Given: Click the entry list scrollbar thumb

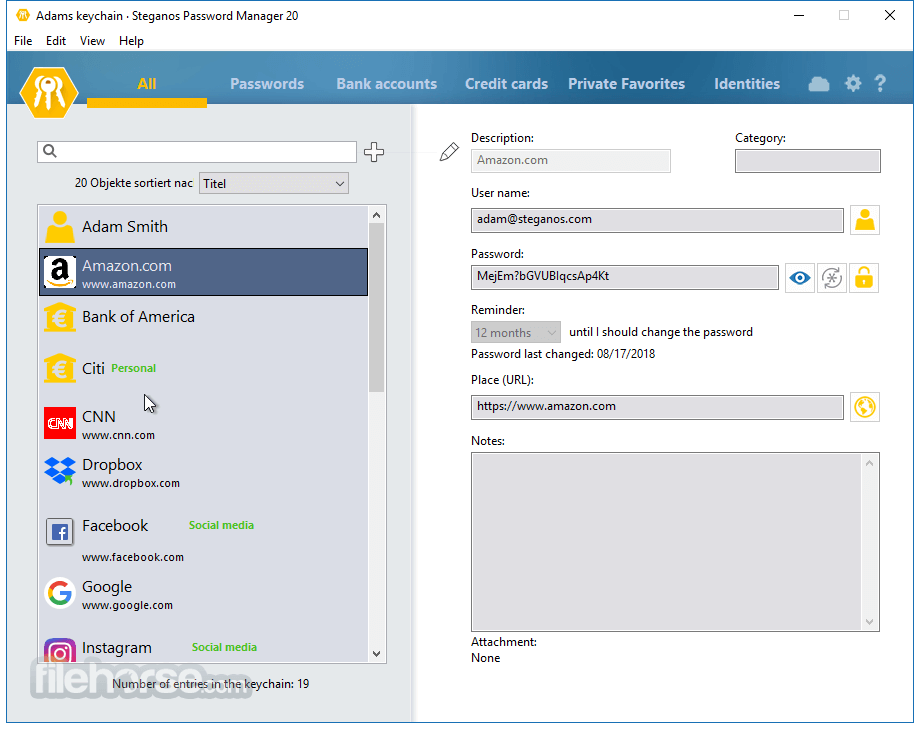Looking at the screenshot, I should 377,308.
